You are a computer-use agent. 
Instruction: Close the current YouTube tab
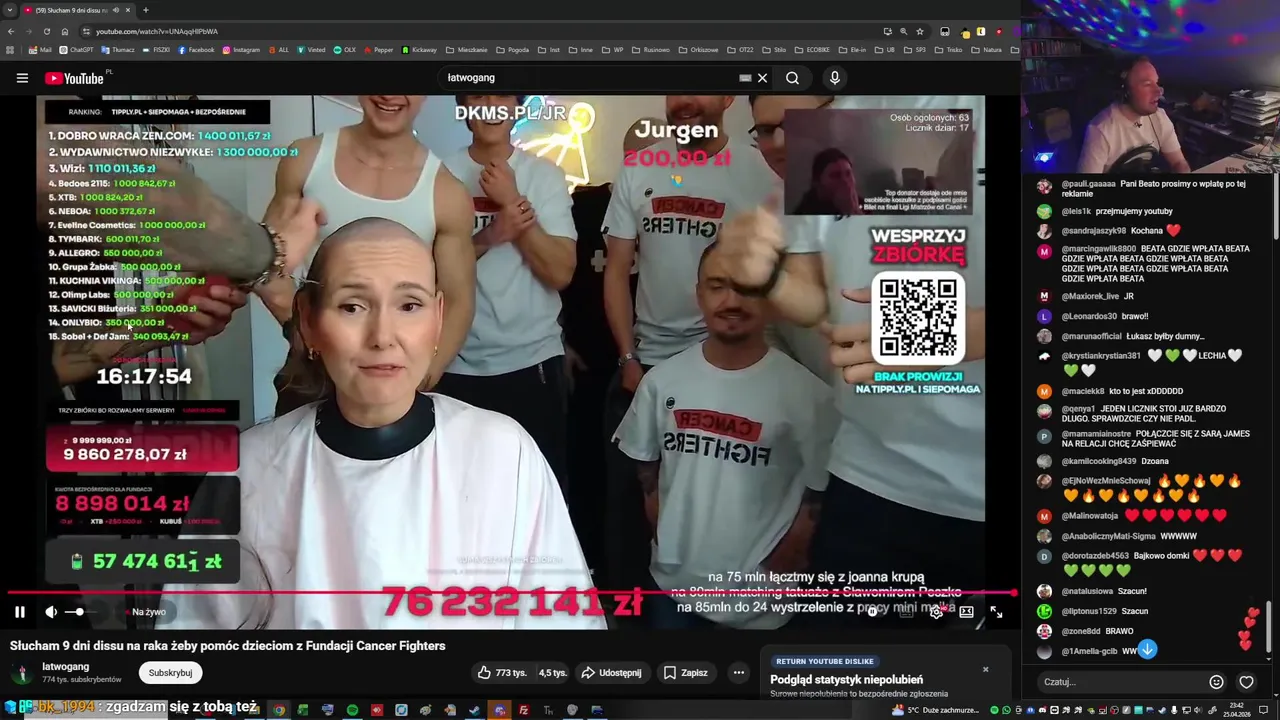click(128, 10)
